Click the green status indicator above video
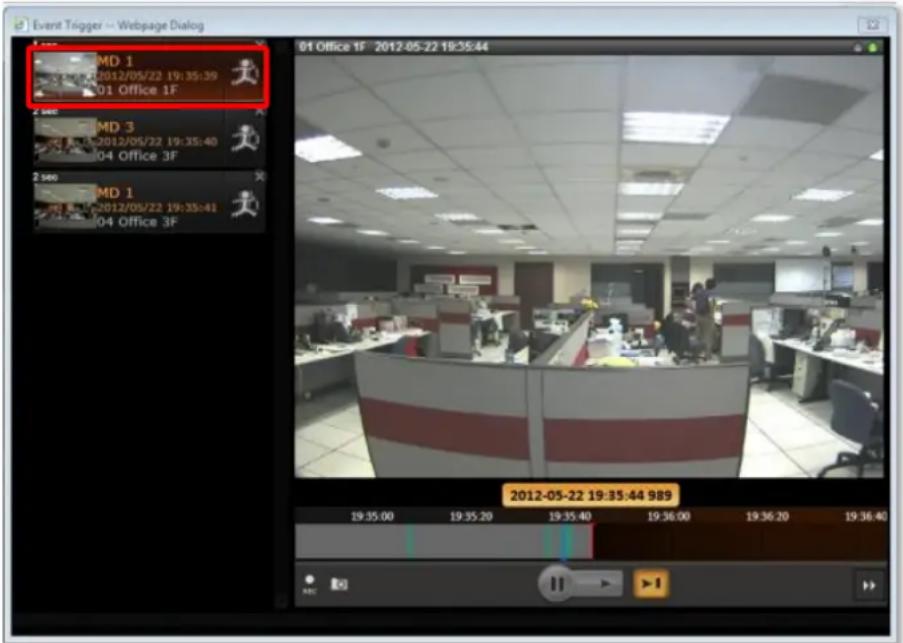Screen dimensions: 903x643 873,47
